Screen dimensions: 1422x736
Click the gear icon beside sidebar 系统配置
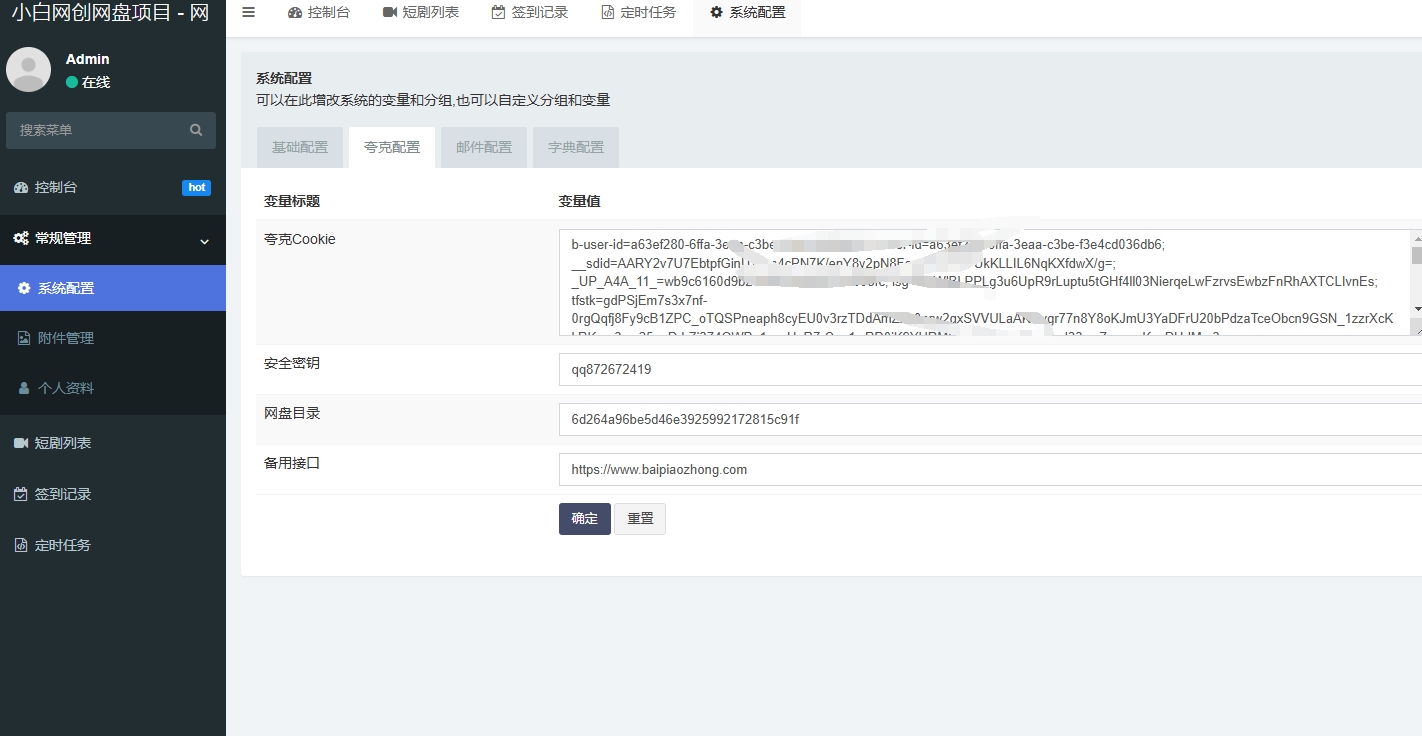[24, 288]
